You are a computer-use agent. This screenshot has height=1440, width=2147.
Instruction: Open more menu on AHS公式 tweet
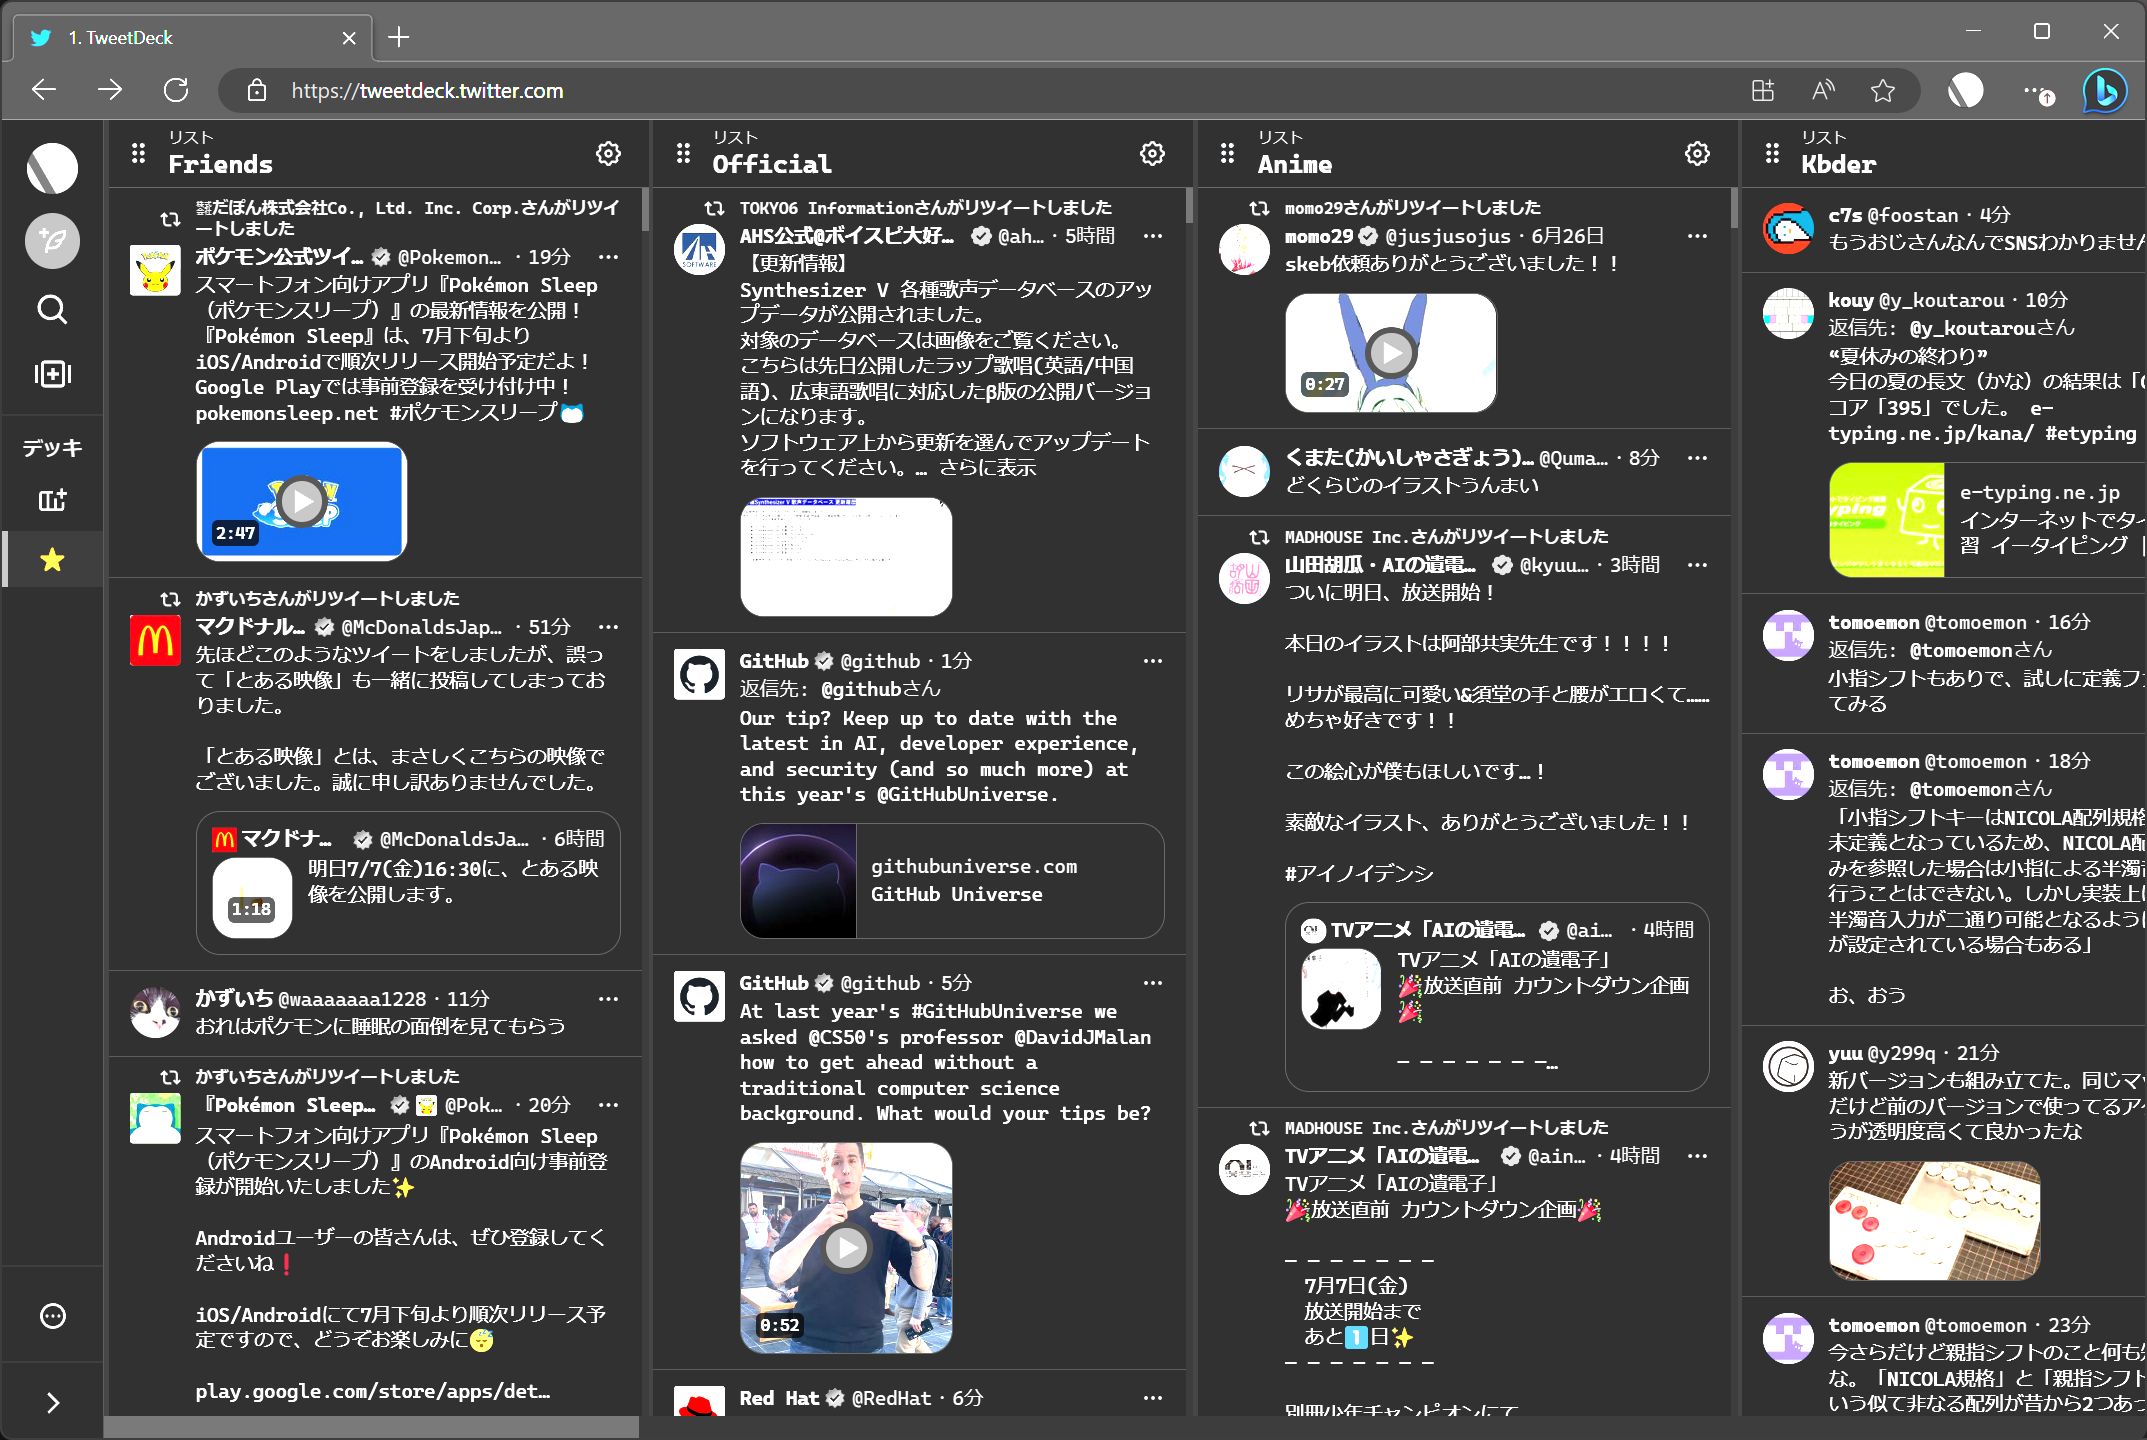1152,236
